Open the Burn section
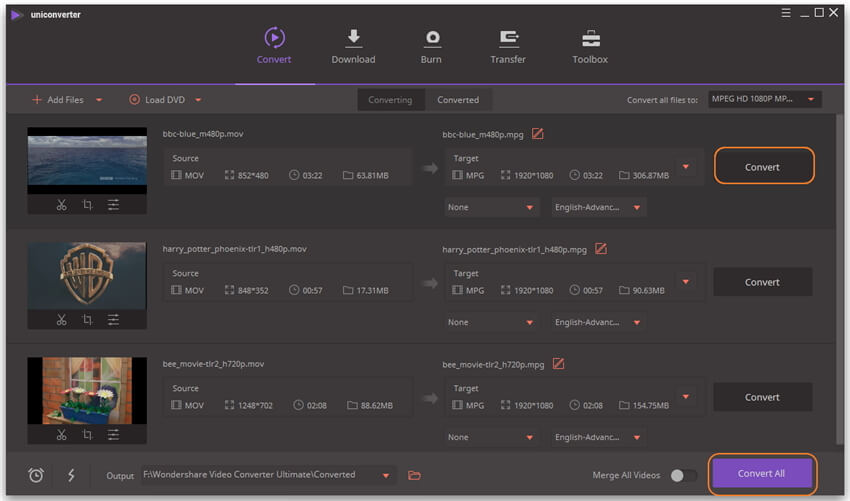Viewport: 850px width, 501px height. [x=432, y=46]
